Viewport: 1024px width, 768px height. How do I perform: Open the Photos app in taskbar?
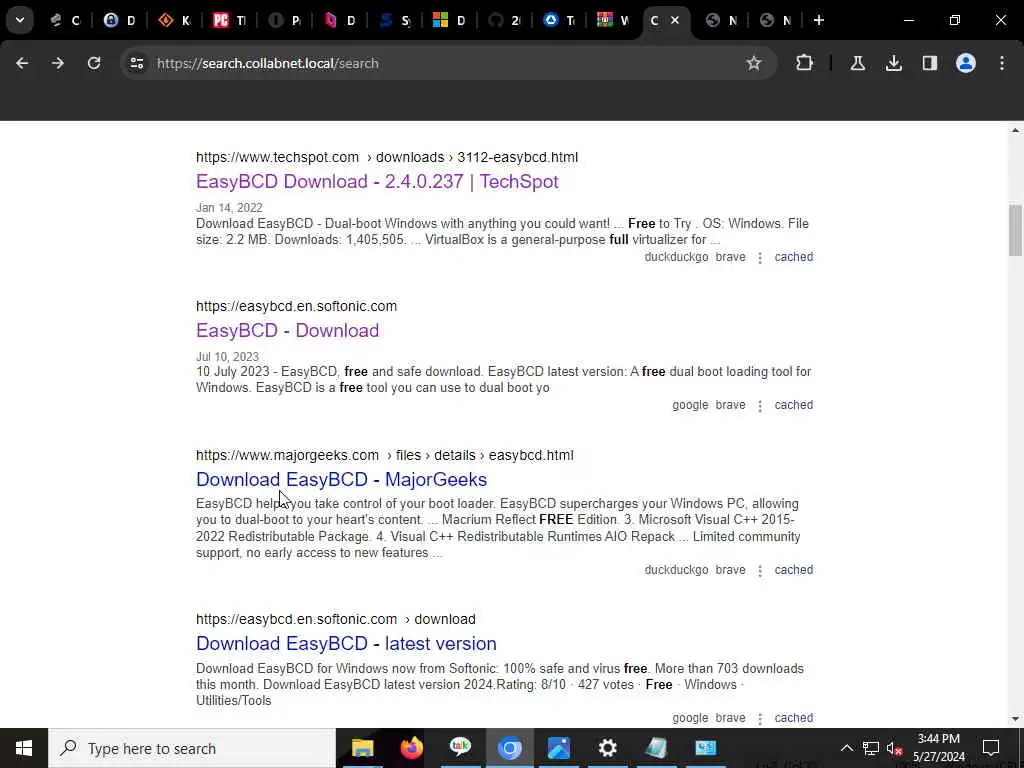click(558, 748)
